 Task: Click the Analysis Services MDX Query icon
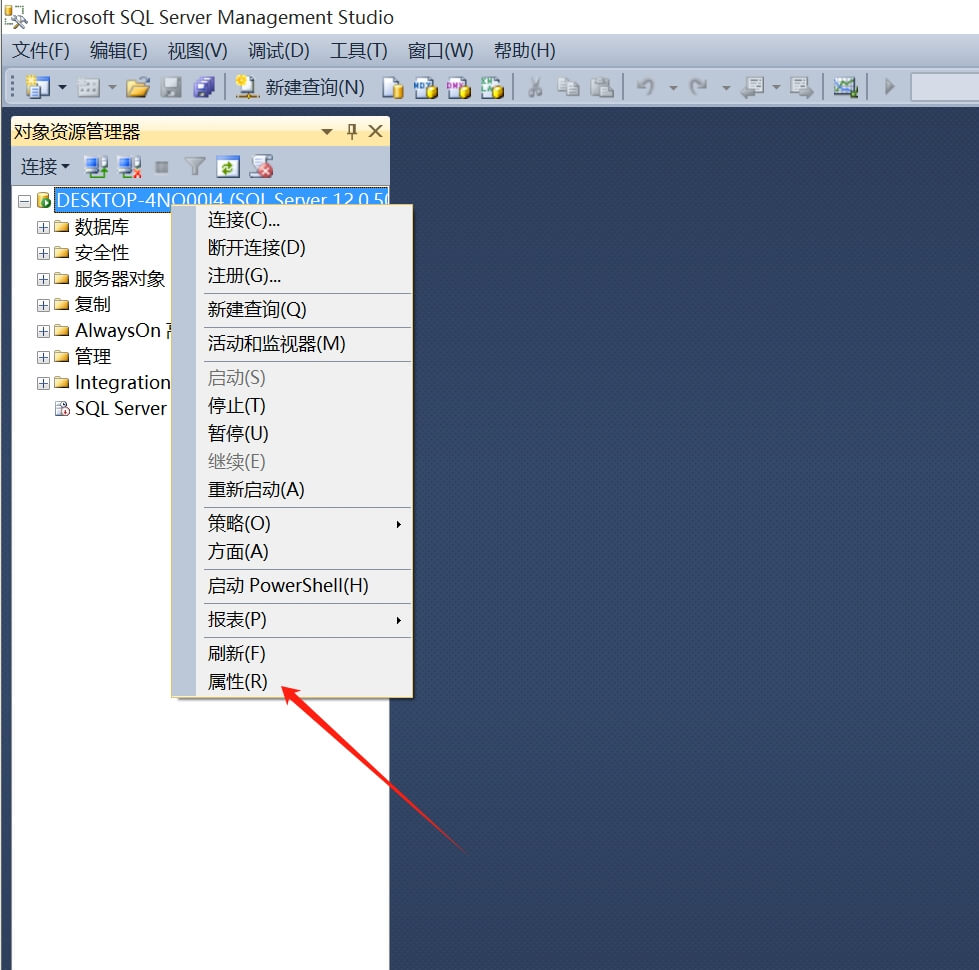pyautogui.click(x=426, y=88)
